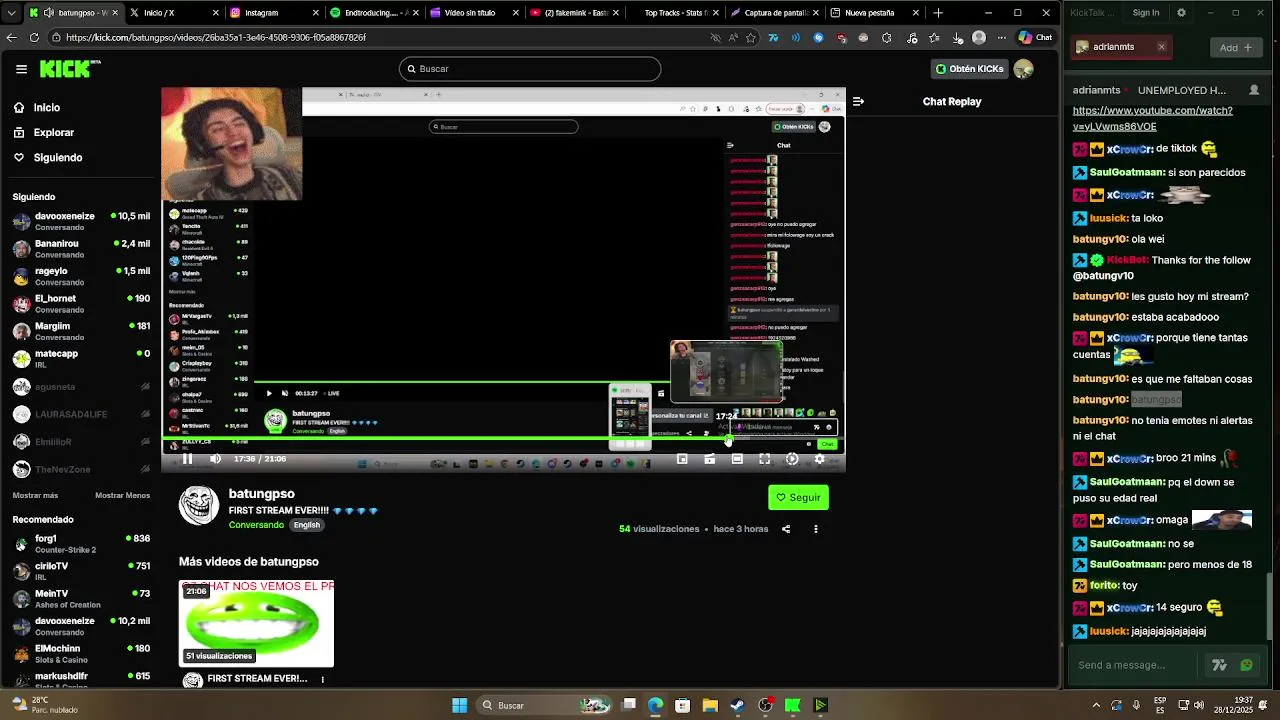
Task: Open browser extensions puzzle icon
Action: [x=887, y=38]
